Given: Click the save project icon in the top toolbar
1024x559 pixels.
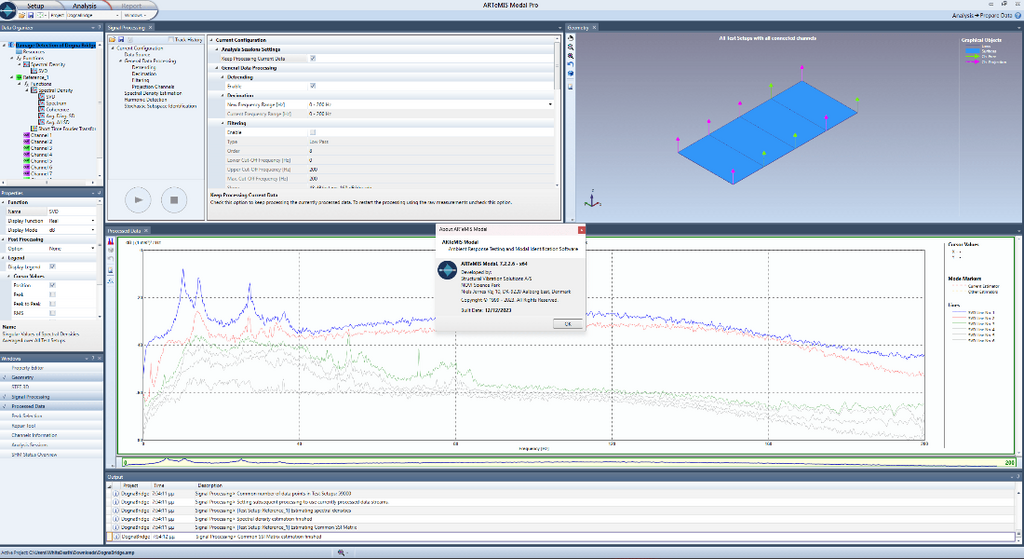Looking at the screenshot, I should [x=30, y=15].
